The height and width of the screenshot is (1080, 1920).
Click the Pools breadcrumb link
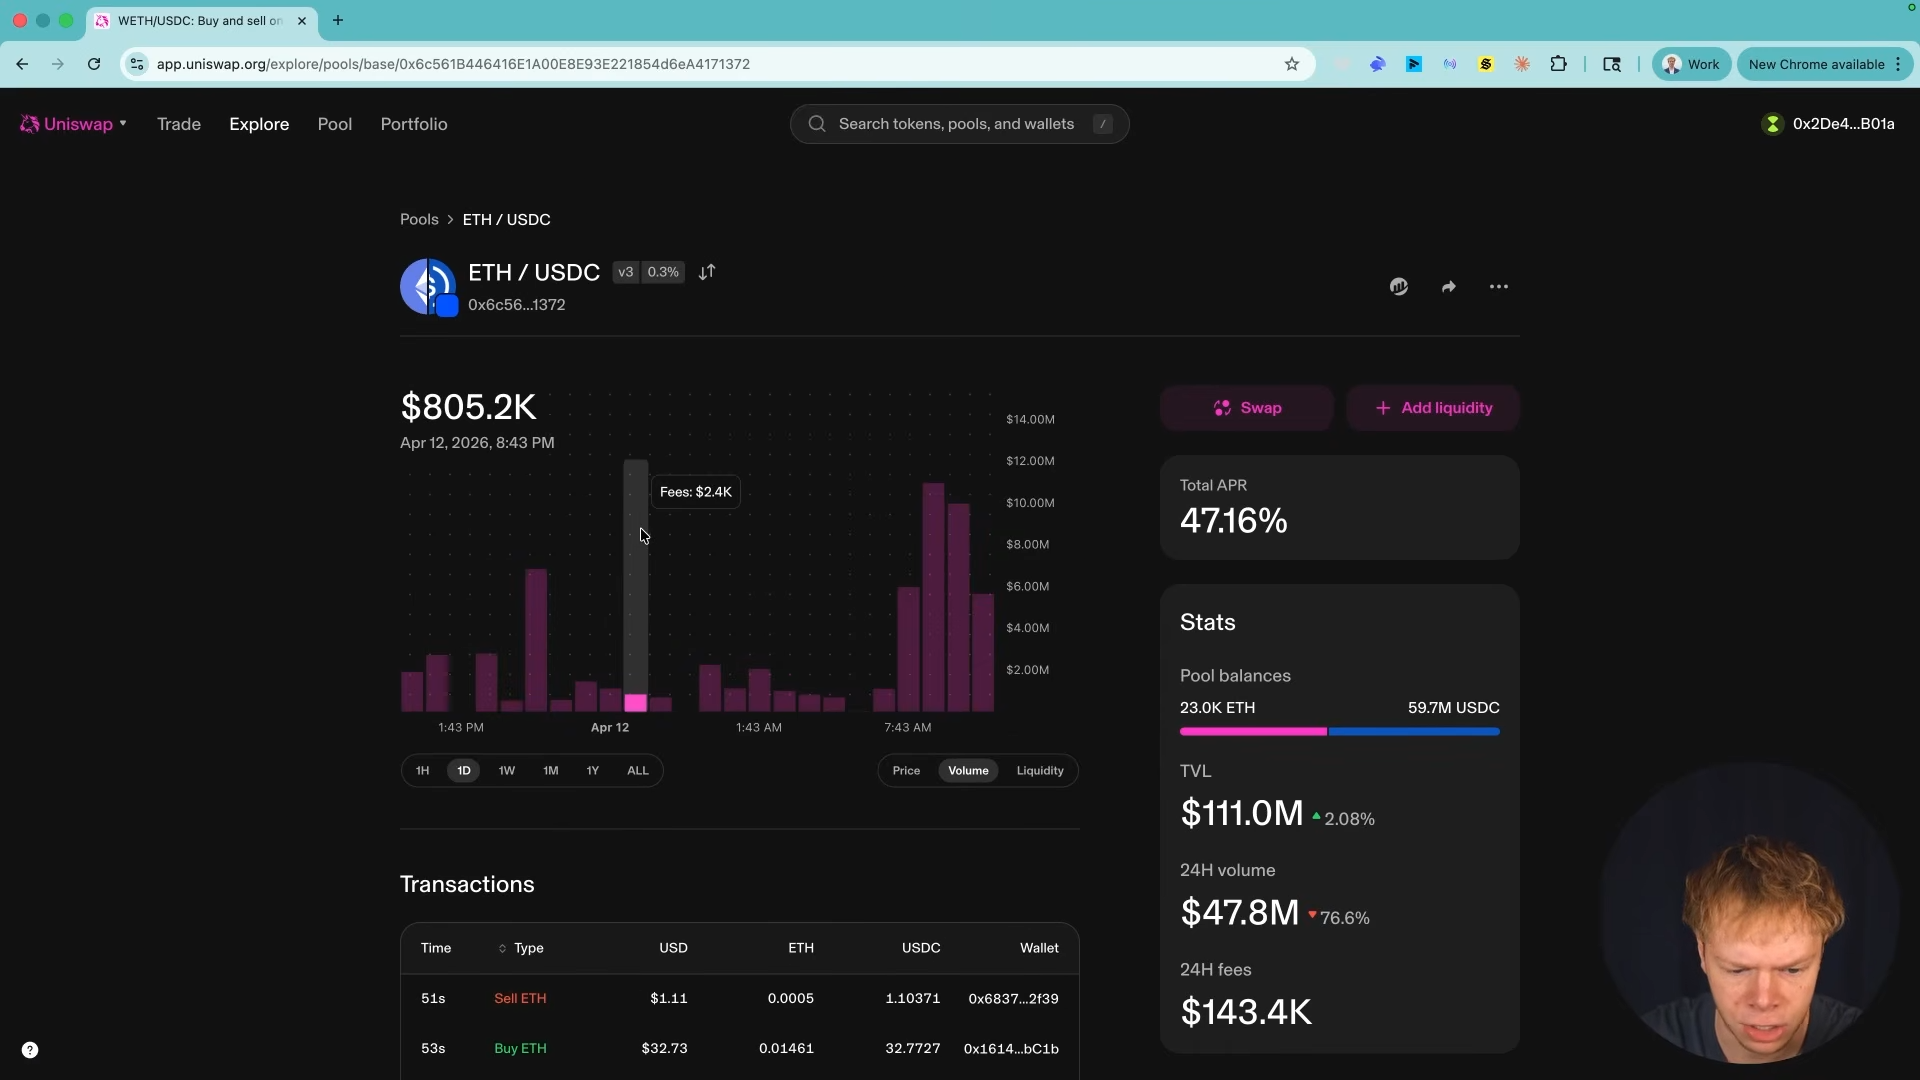point(419,219)
